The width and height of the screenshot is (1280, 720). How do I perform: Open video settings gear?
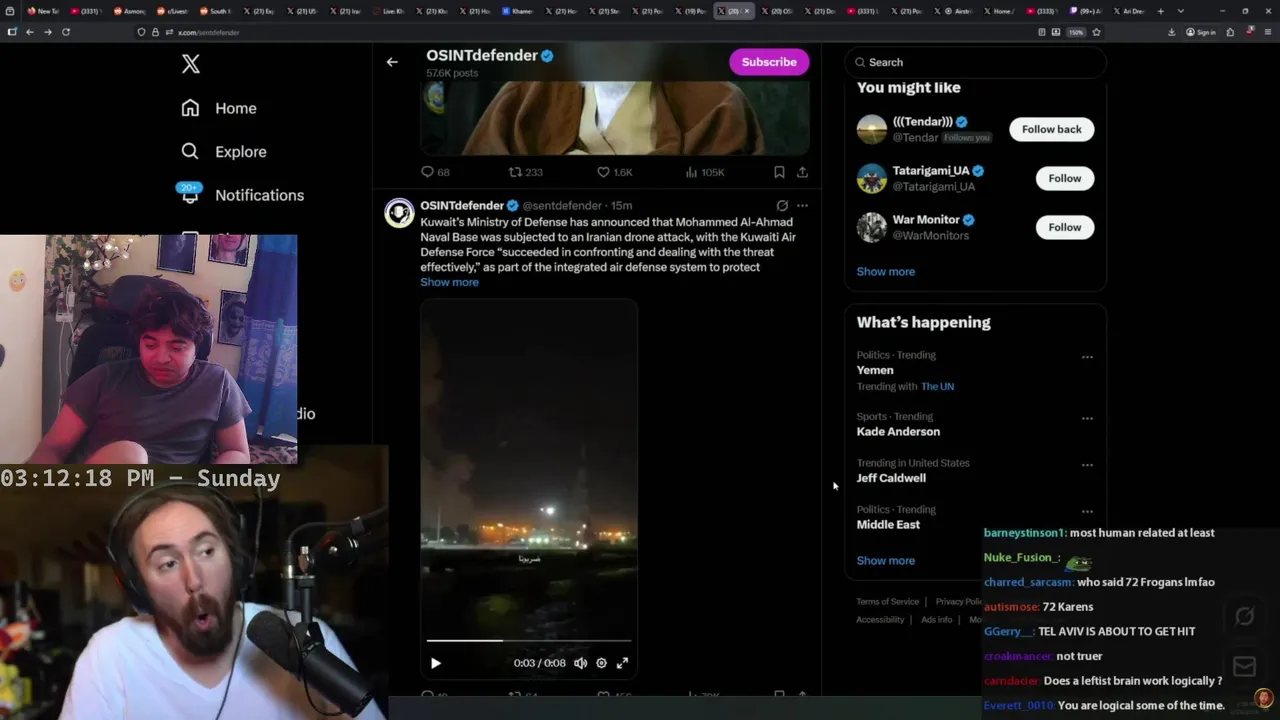point(601,663)
